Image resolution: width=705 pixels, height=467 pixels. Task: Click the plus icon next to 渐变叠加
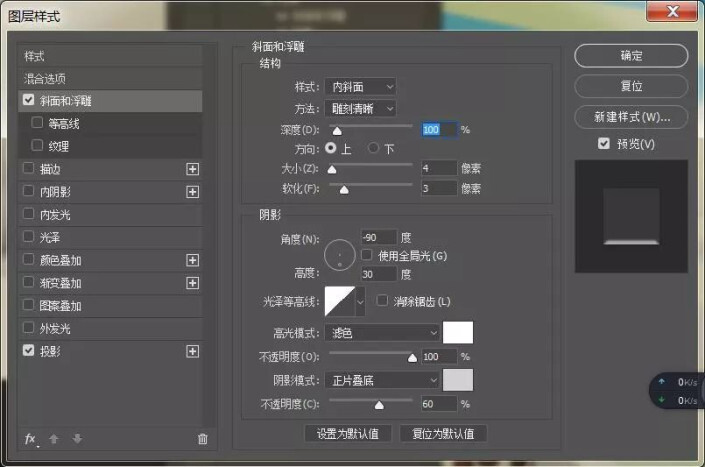click(193, 283)
